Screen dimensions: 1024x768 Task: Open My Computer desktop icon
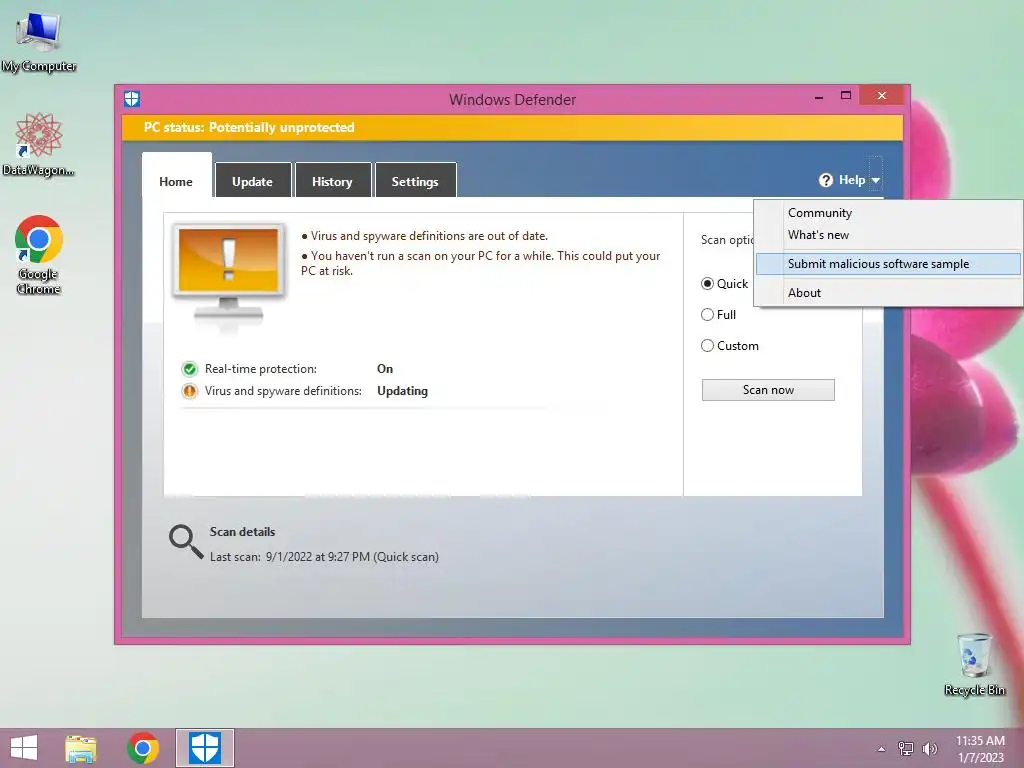[39, 42]
